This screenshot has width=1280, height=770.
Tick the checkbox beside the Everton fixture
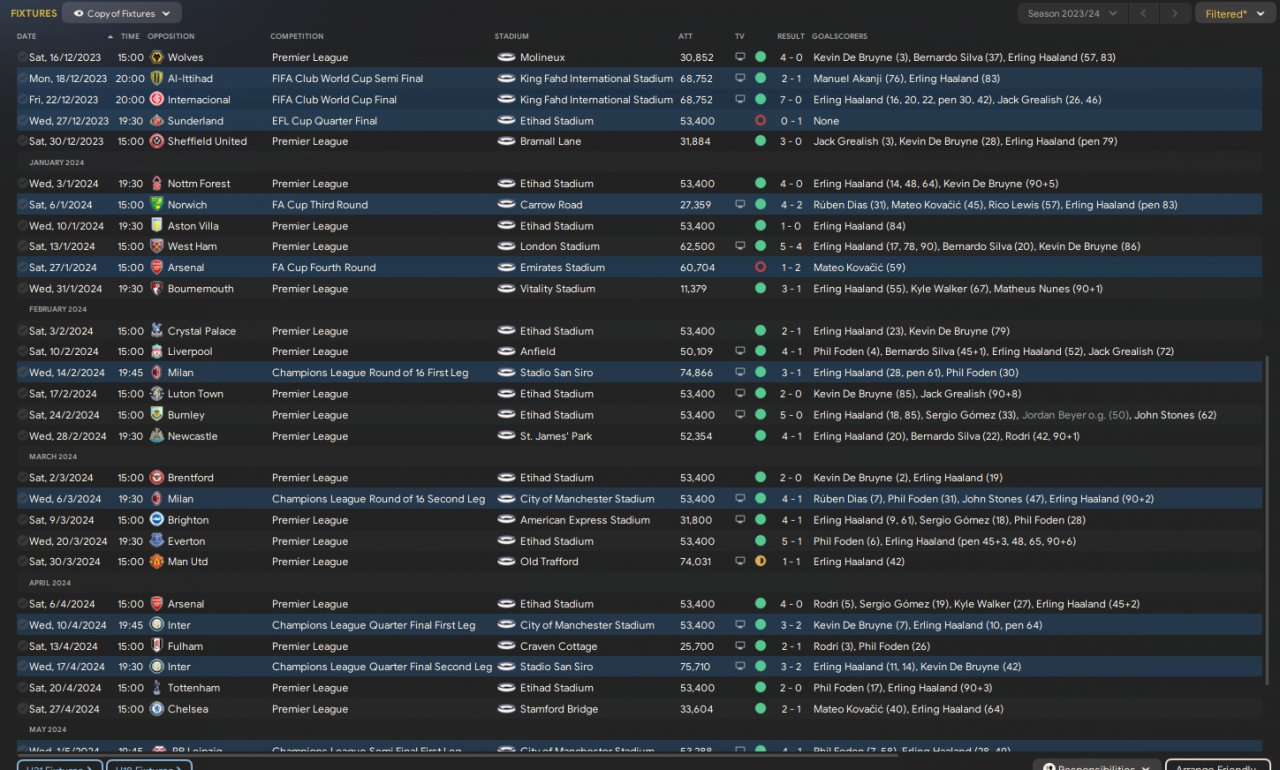(x=23, y=541)
